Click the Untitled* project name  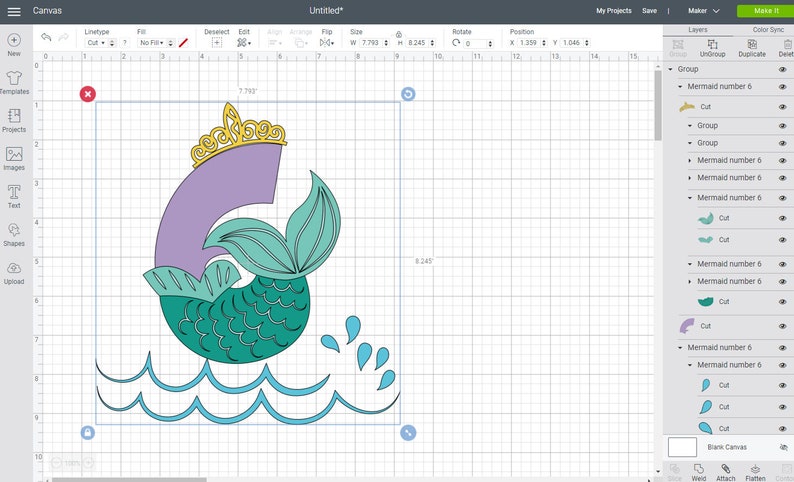[x=326, y=11]
